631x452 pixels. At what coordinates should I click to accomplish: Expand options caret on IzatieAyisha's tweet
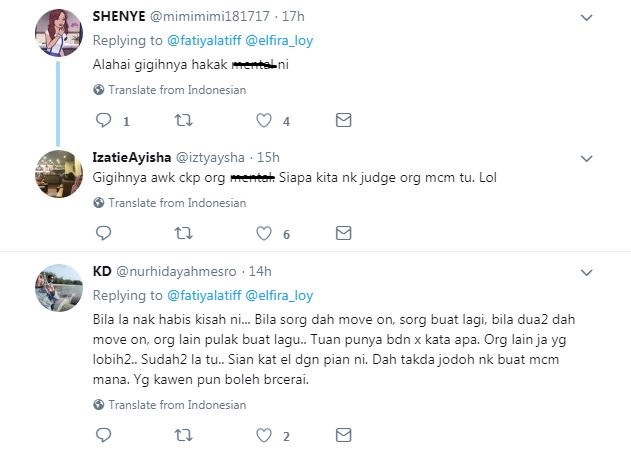pos(588,157)
